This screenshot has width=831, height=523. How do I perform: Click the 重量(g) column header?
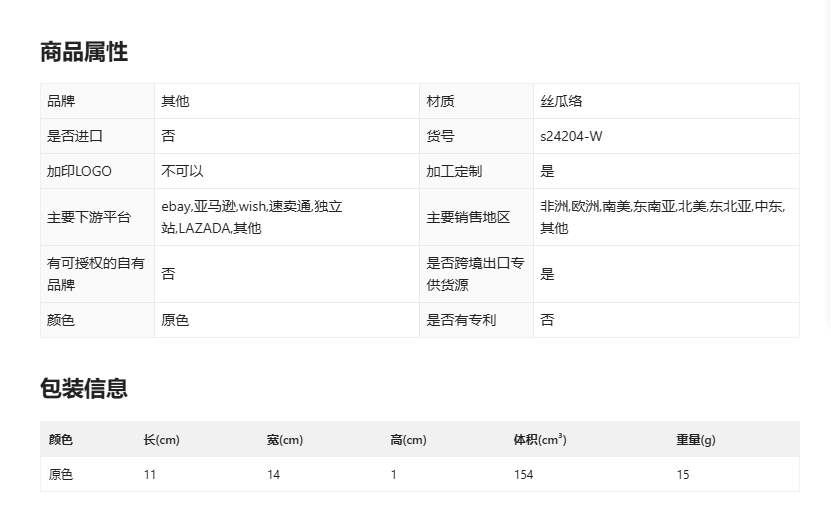(696, 440)
